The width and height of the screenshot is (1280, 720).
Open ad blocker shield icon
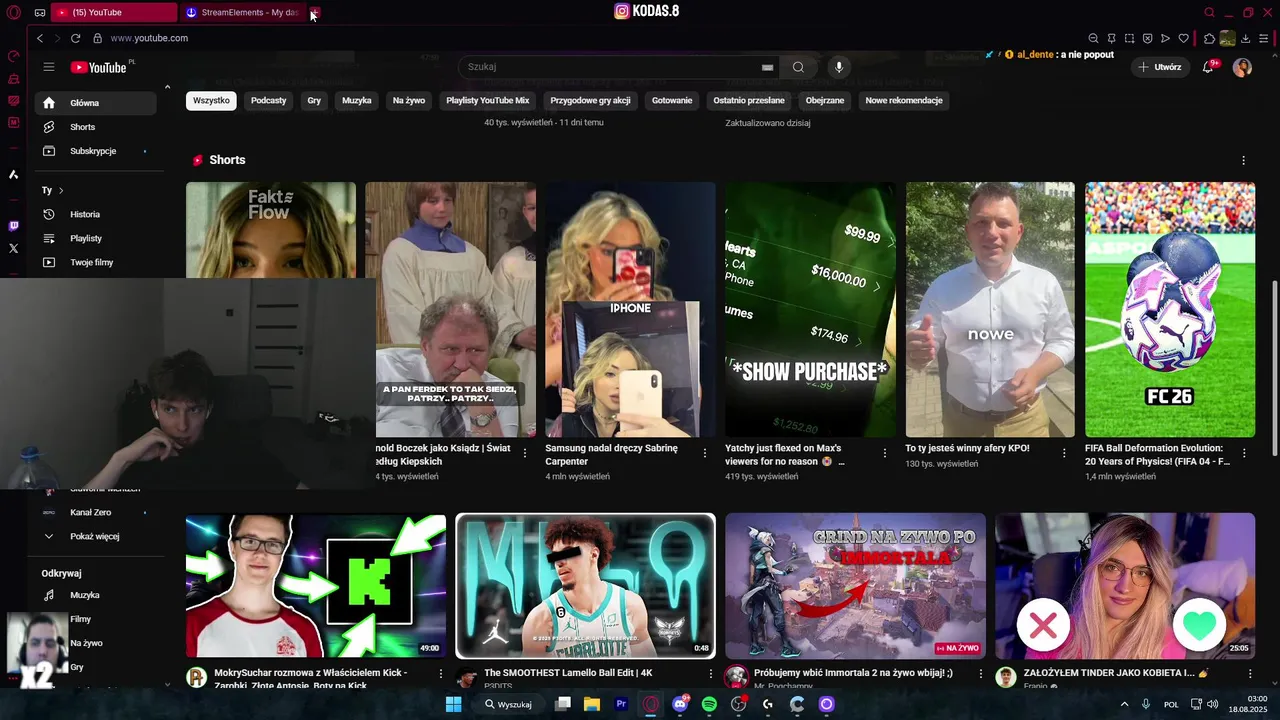1147,38
